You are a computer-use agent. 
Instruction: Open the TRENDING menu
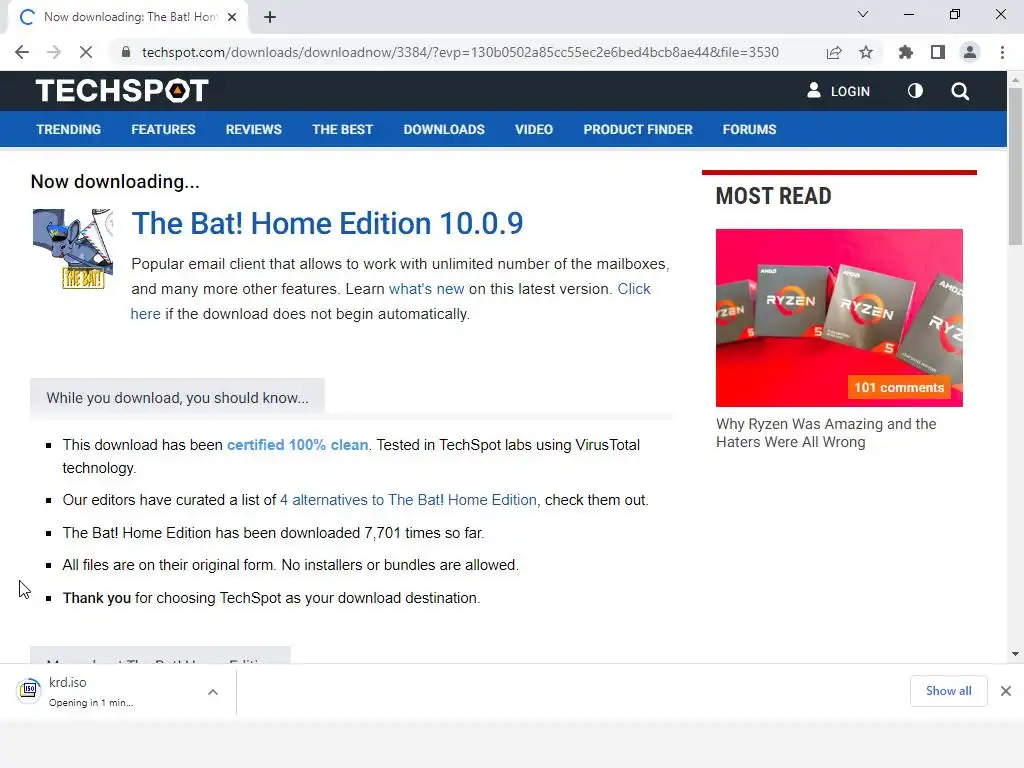coord(69,129)
